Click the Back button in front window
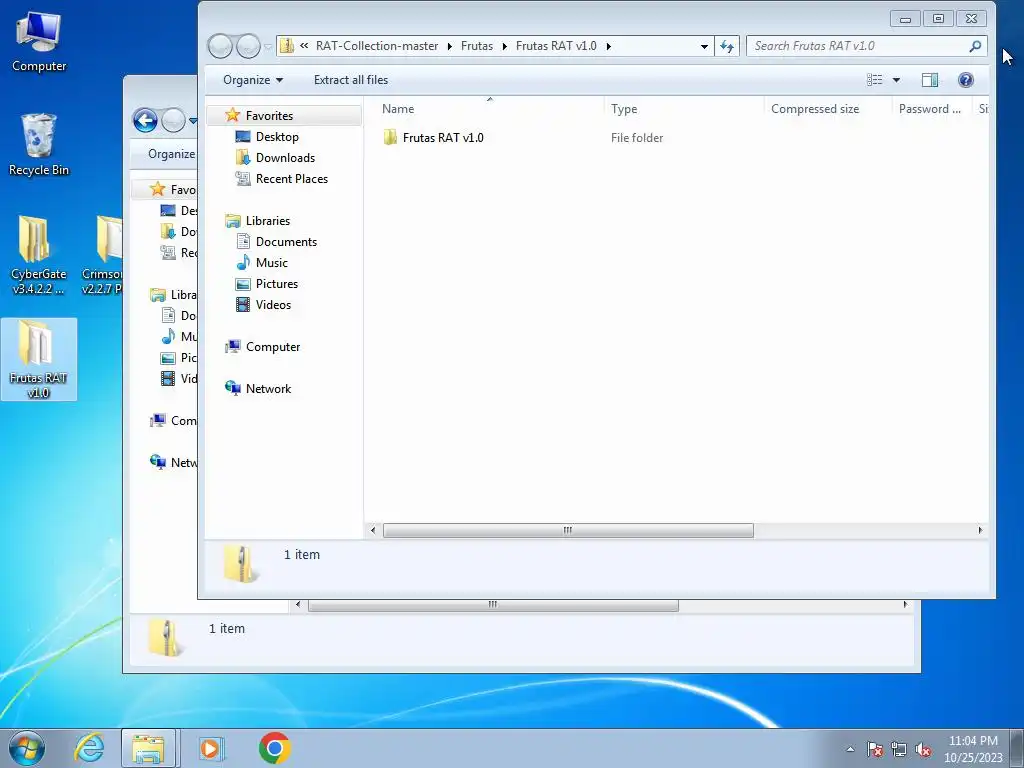The image size is (1024, 768). [220, 46]
